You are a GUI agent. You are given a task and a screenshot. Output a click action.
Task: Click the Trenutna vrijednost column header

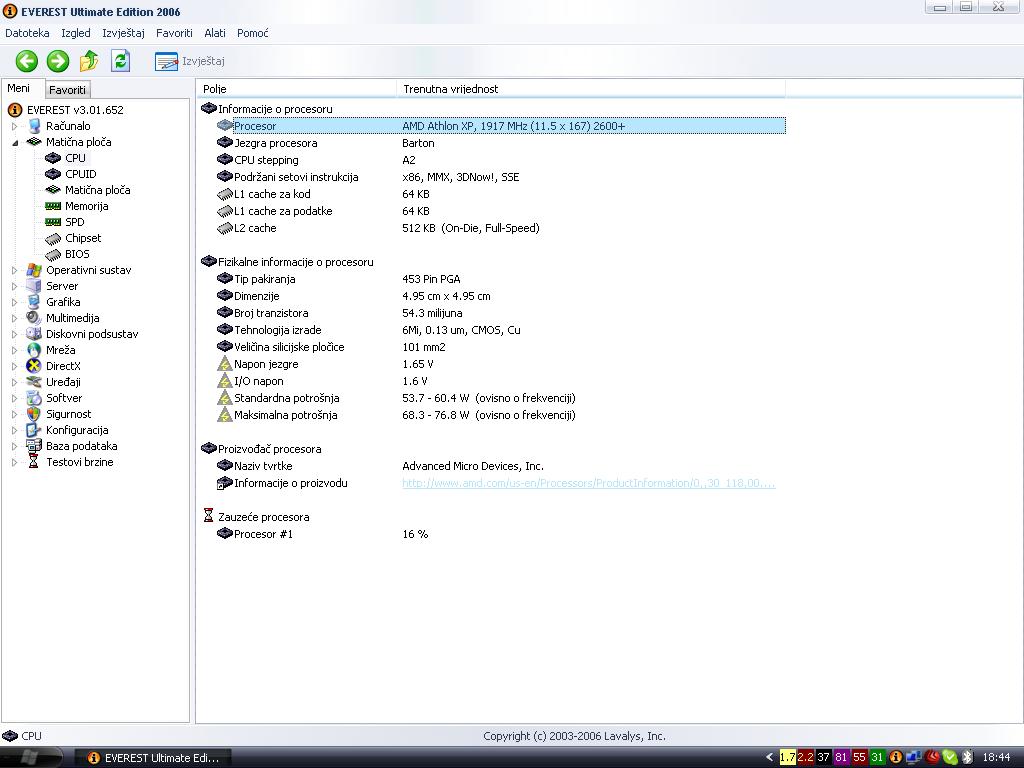450,89
